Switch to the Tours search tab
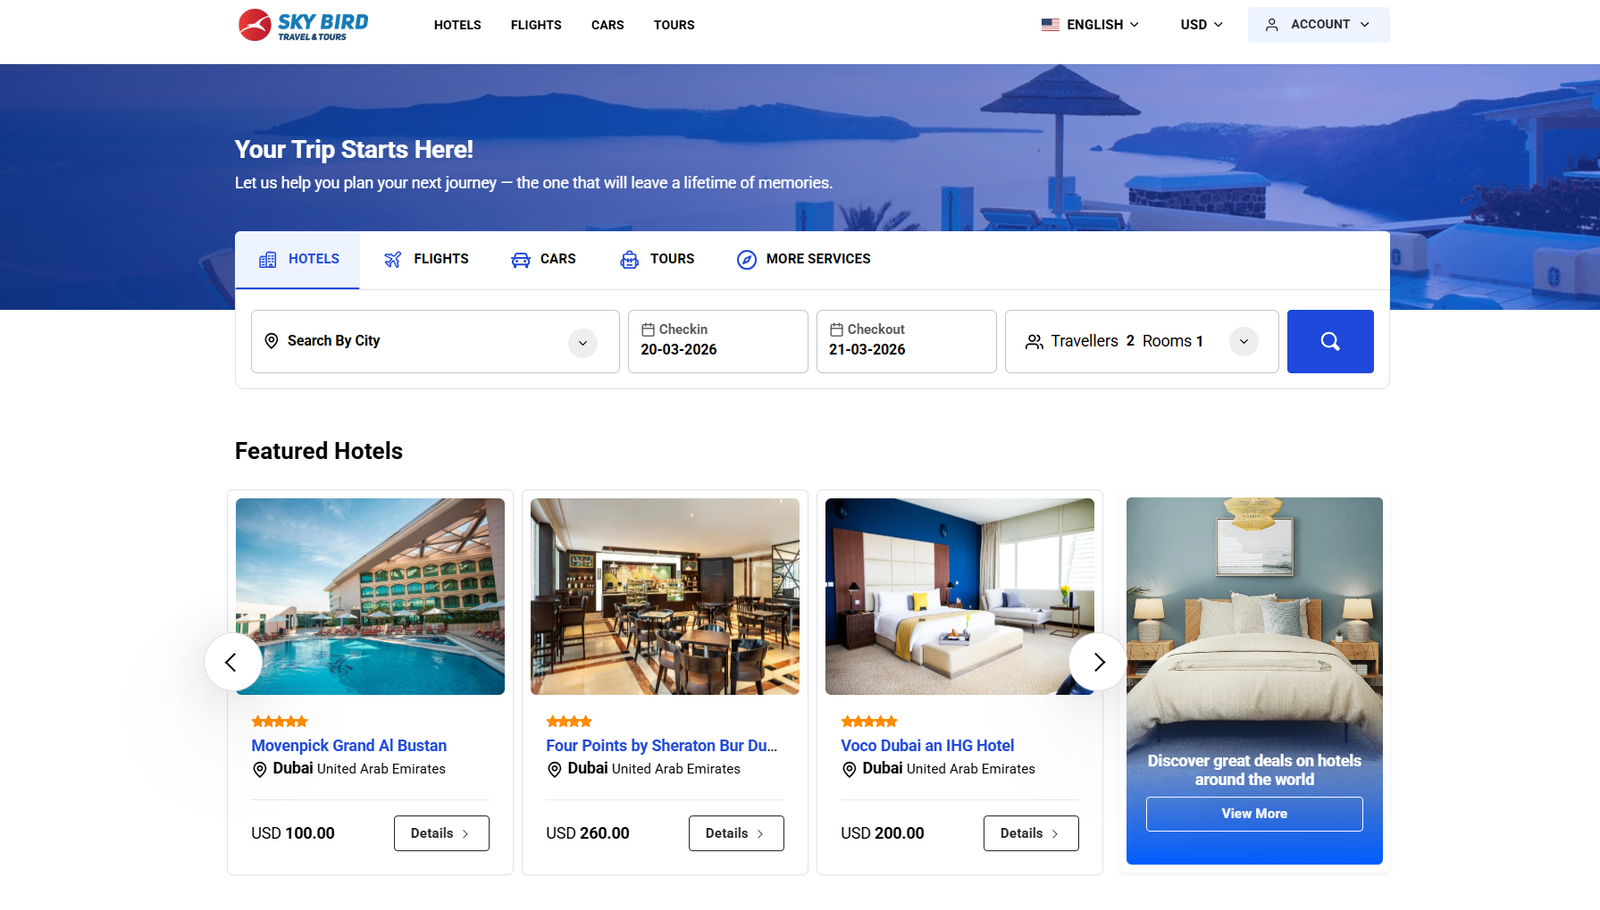The height and width of the screenshot is (910, 1600). [x=657, y=260]
